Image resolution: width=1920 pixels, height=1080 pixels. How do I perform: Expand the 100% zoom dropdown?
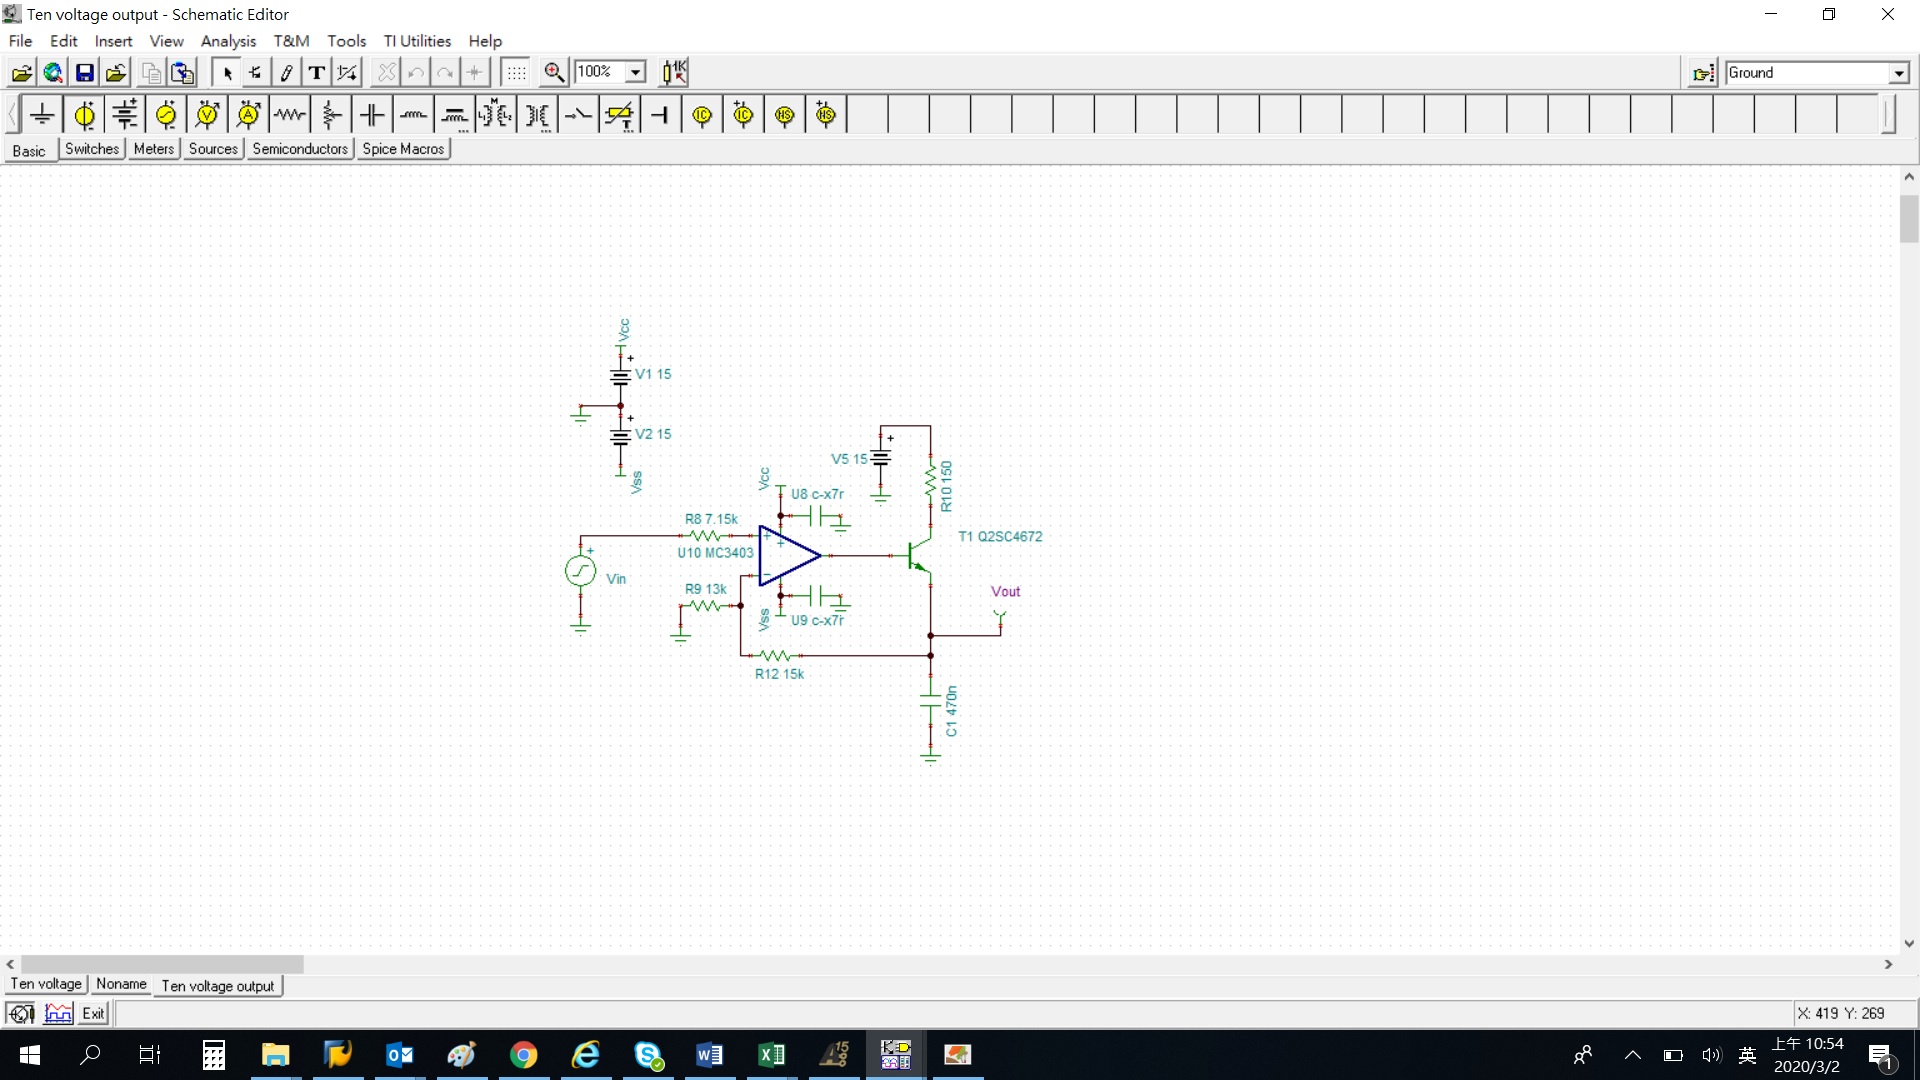pyautogui.click(x=635, y=72)
